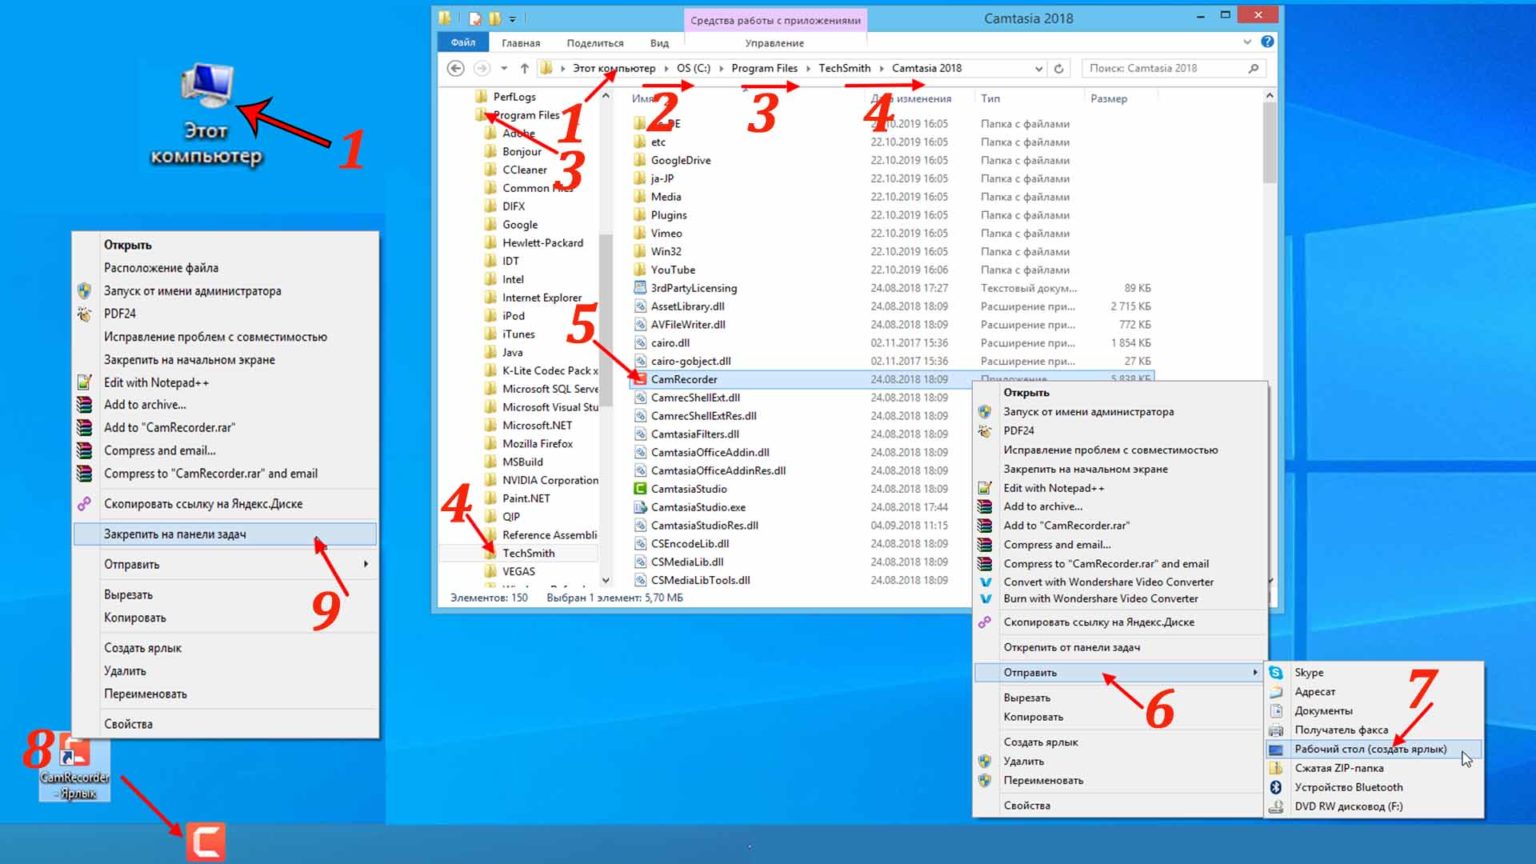Open the address bar history dropdown
Screen dimensions: 1536x864
coord(1038,68)
